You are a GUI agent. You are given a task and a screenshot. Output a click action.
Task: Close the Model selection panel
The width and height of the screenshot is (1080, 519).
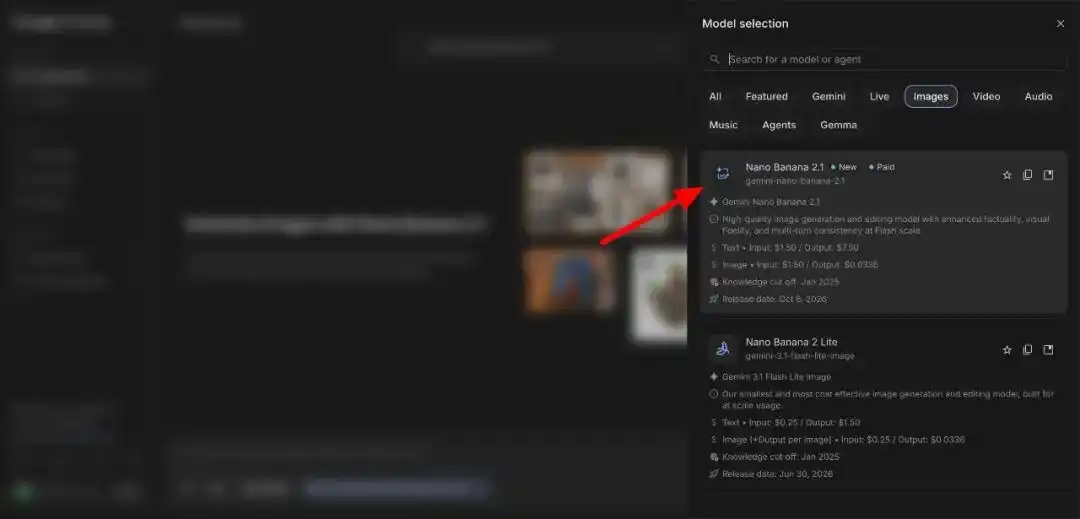coord(1060,23)
